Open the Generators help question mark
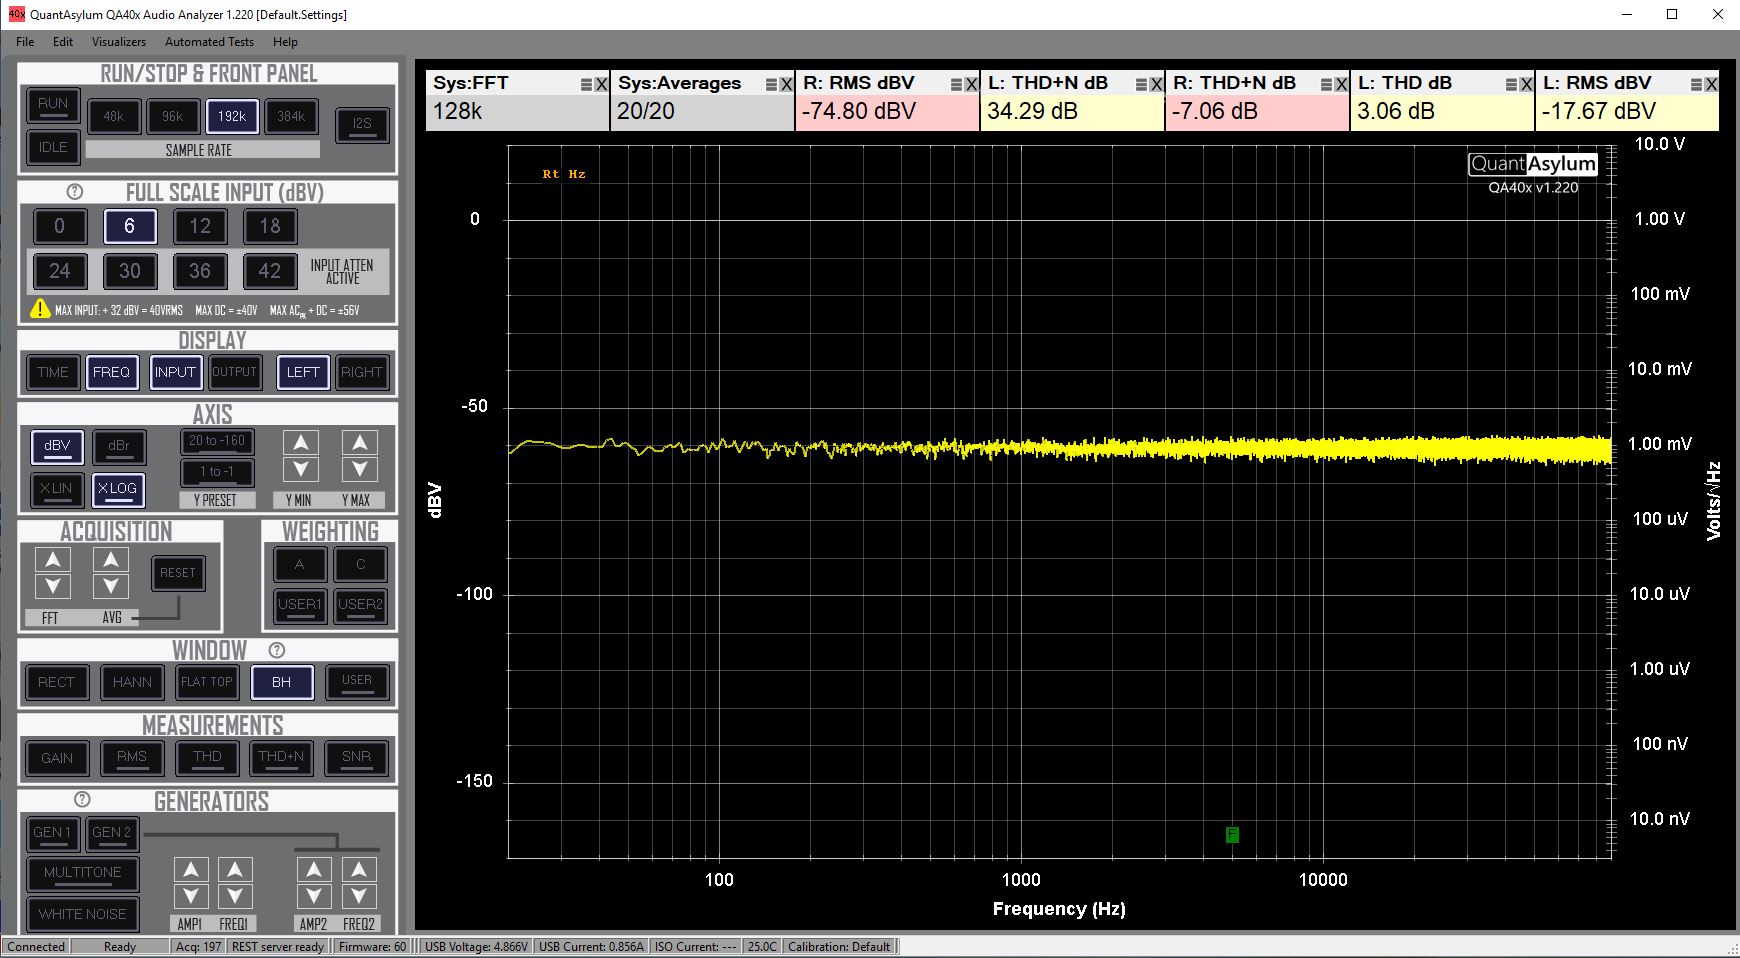 tap(83, 800)
